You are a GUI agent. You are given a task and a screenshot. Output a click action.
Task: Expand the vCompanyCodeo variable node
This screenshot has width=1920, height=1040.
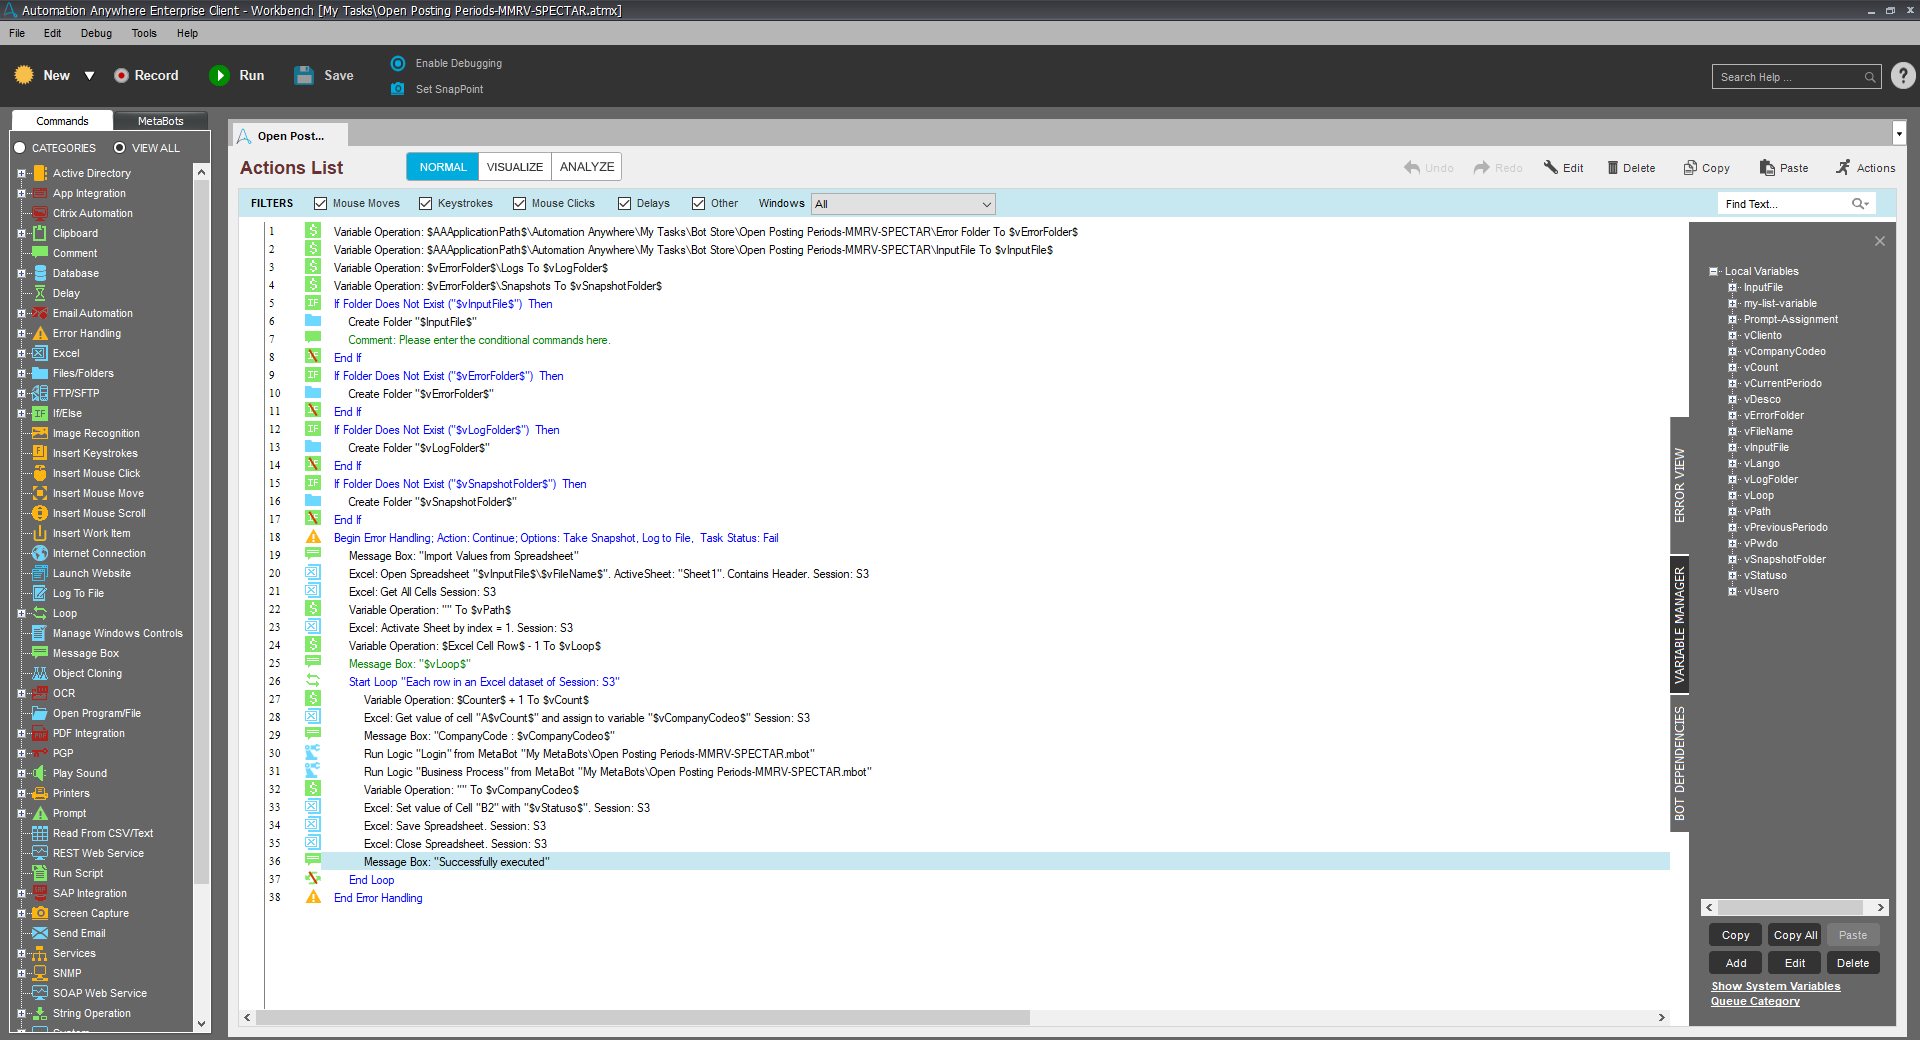pos(1732,352)
